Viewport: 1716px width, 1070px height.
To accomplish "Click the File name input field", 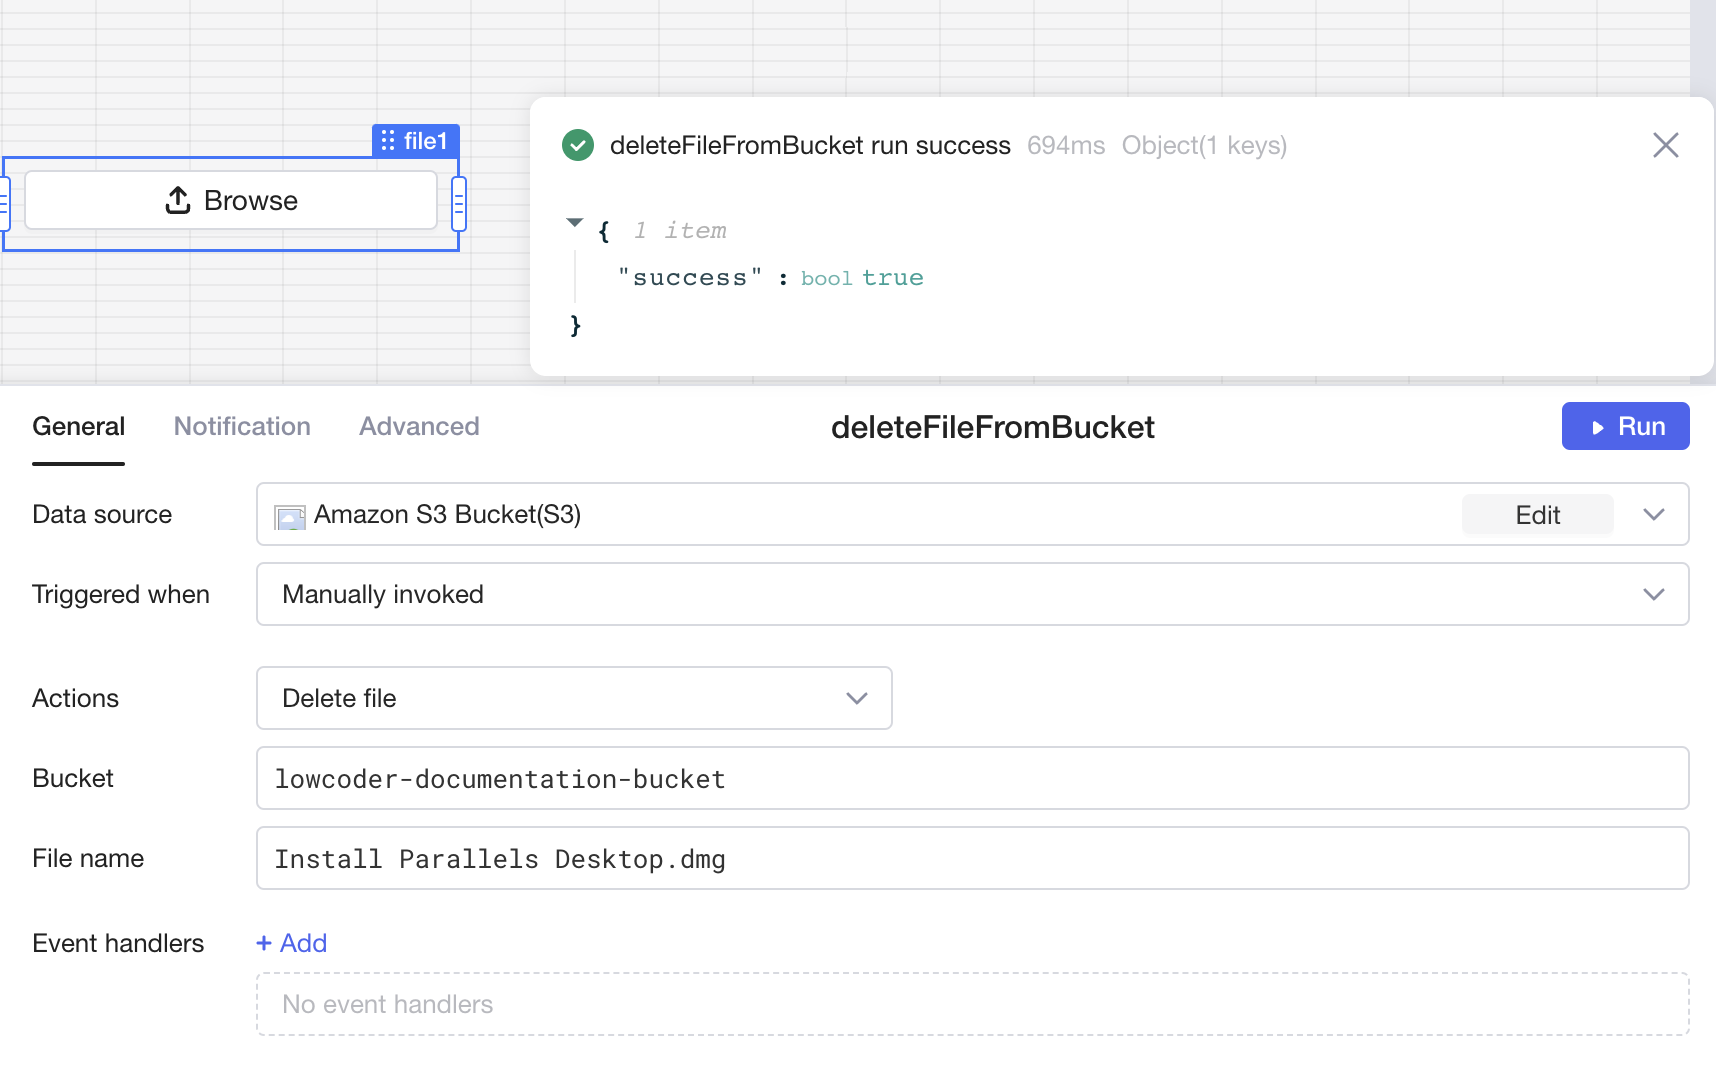I will coord(971,859).
